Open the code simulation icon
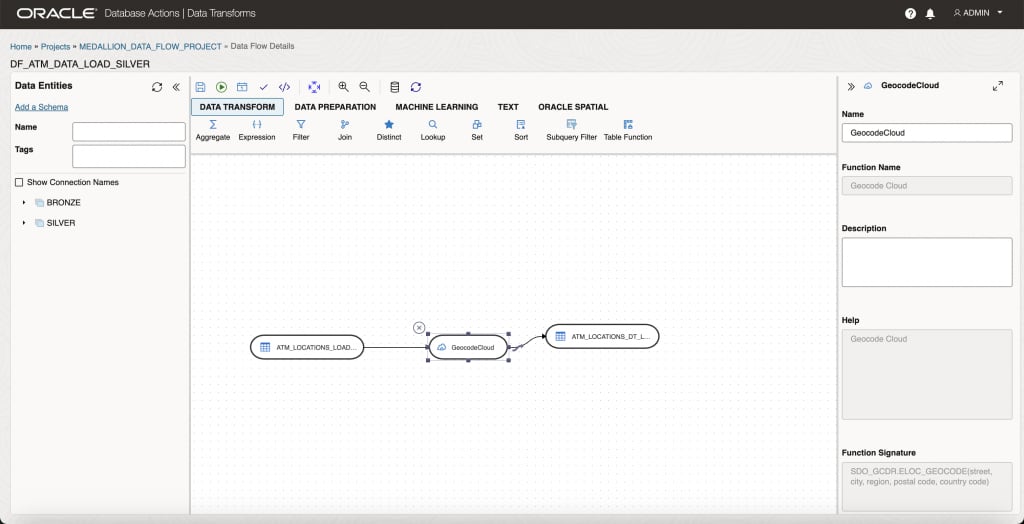Image resolution: width=1024 pixels, height=524 pixels. pos(284,87)
